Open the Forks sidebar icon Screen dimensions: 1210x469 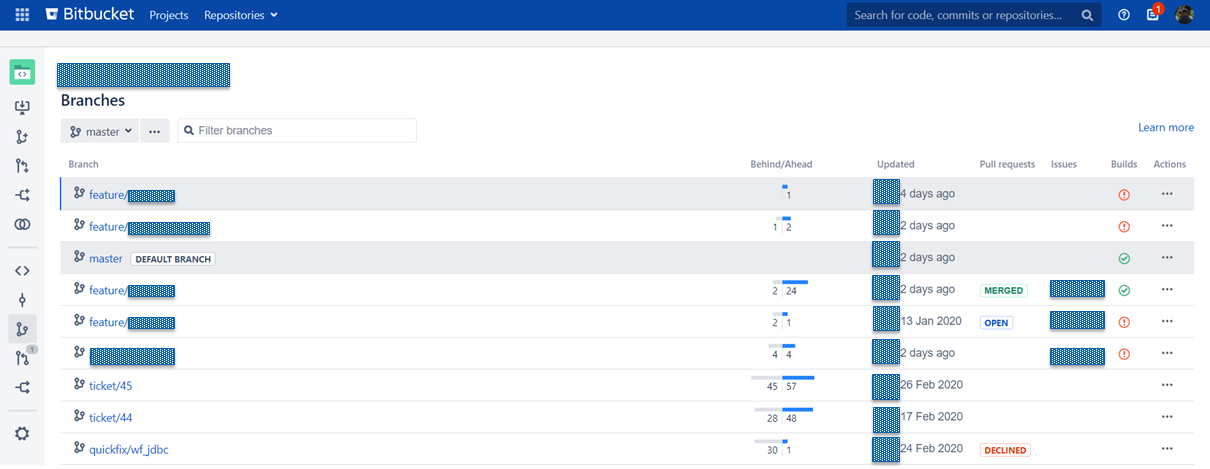22,387
